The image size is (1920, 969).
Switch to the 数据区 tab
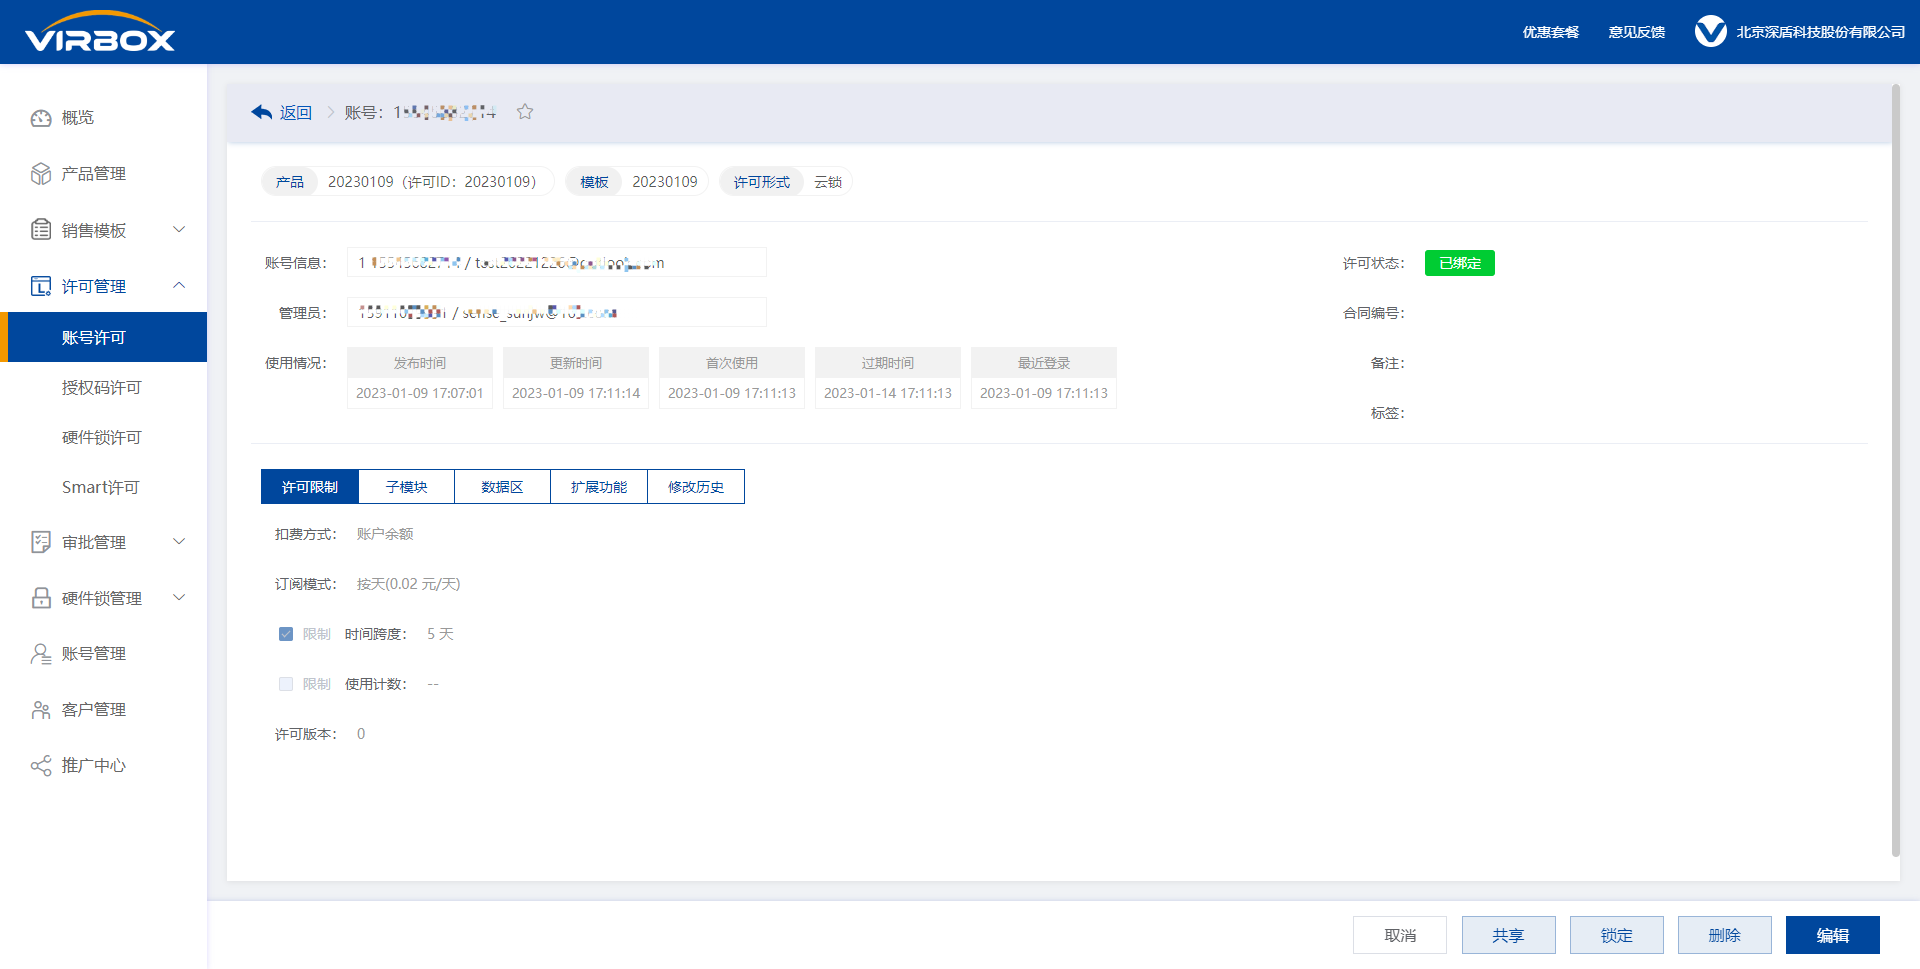[502, 487]
